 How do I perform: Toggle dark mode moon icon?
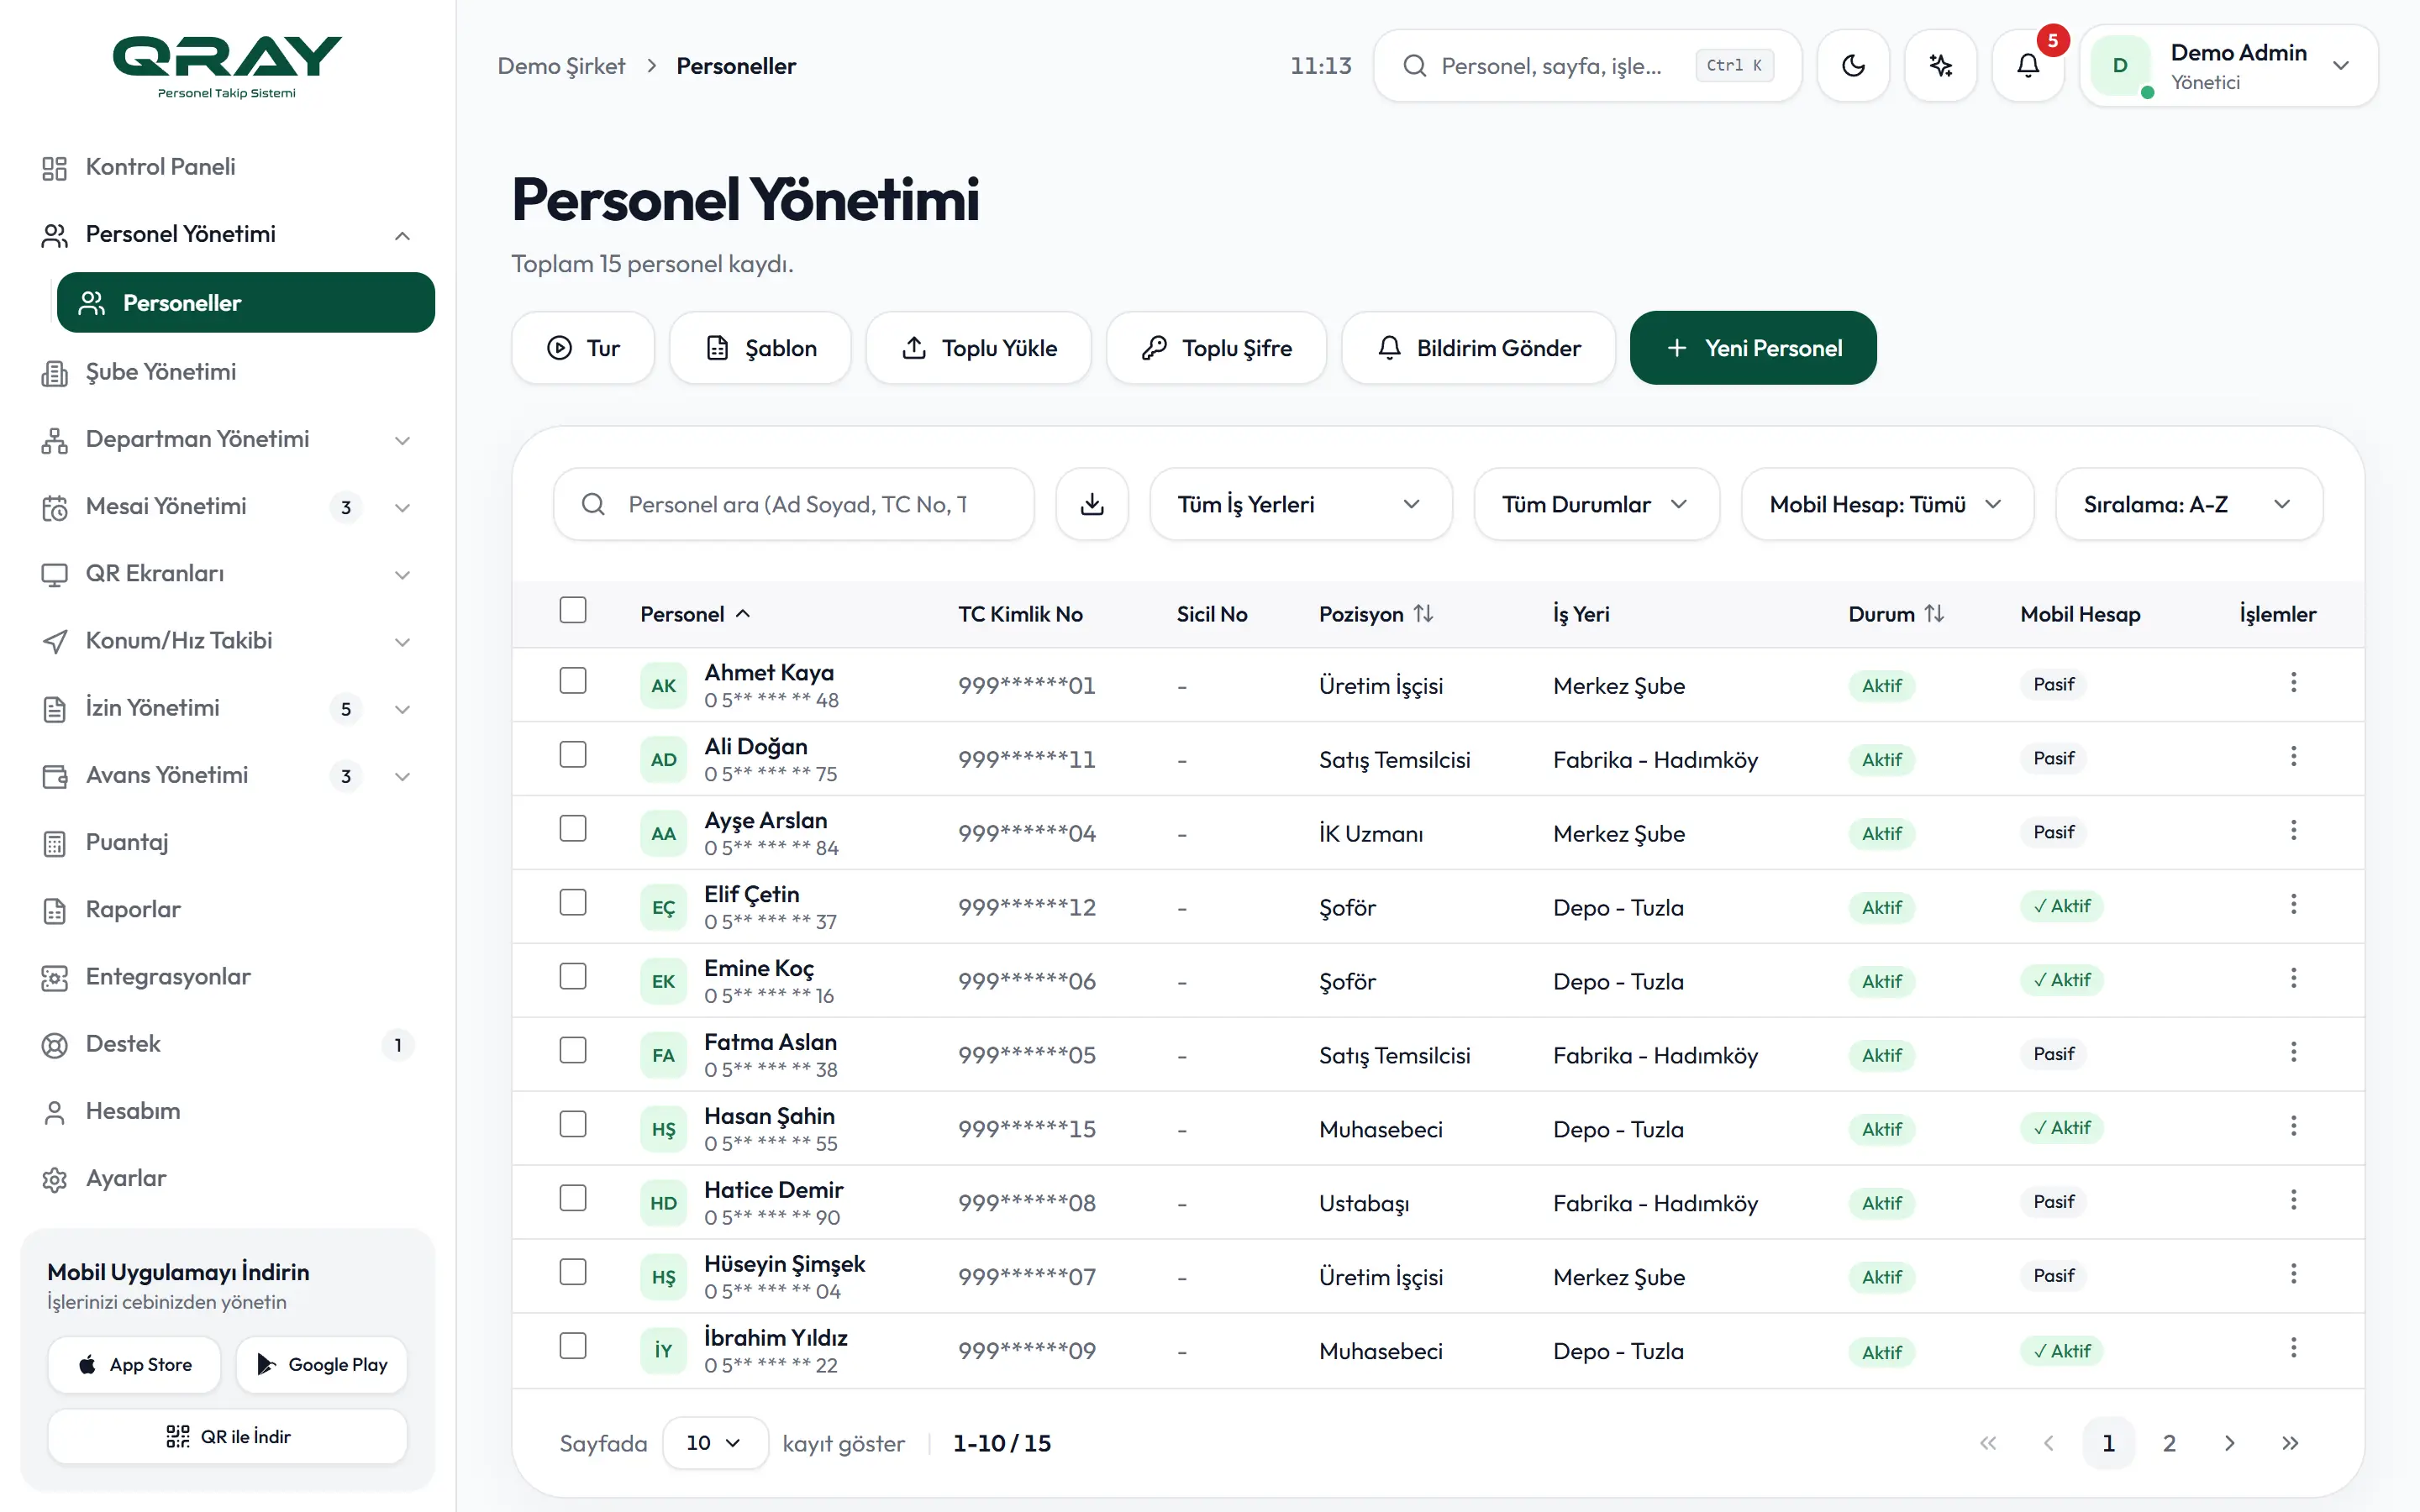[x=1853, y=66]
